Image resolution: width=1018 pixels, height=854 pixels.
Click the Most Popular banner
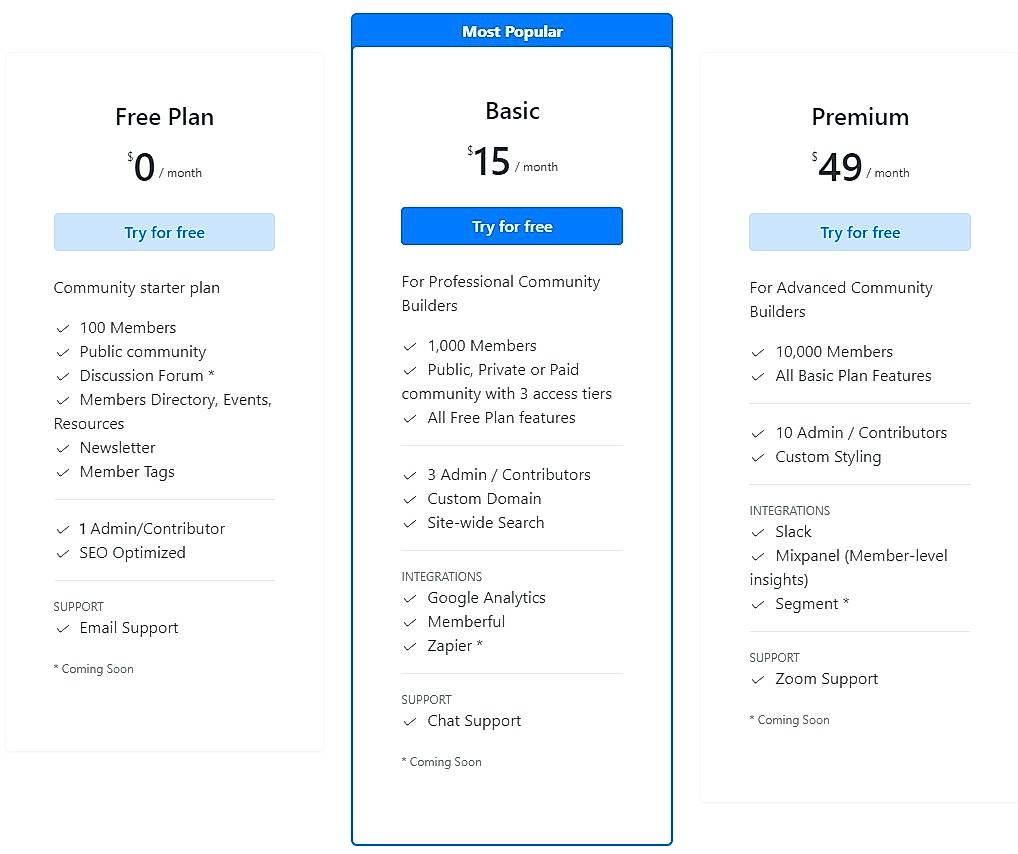click(512, 31)
